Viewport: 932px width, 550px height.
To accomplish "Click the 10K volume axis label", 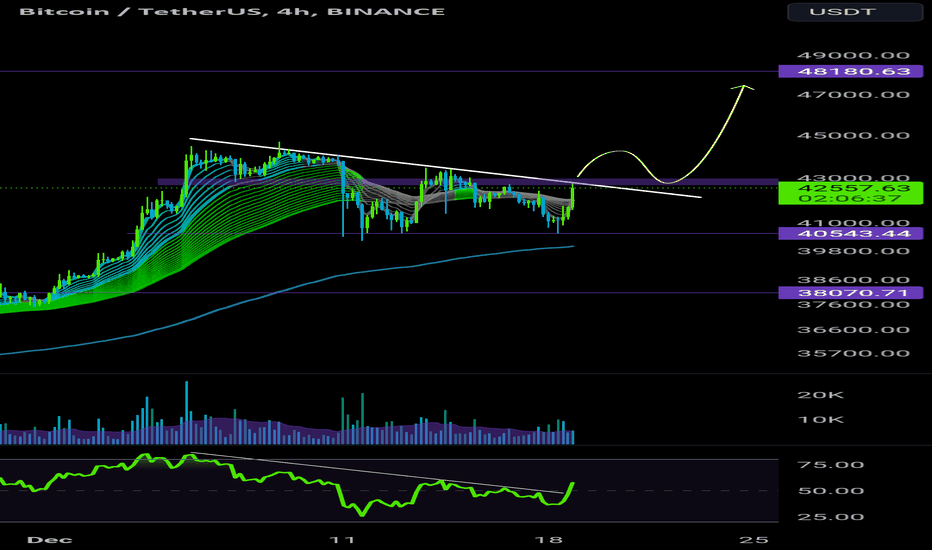I will pos(820,420).
